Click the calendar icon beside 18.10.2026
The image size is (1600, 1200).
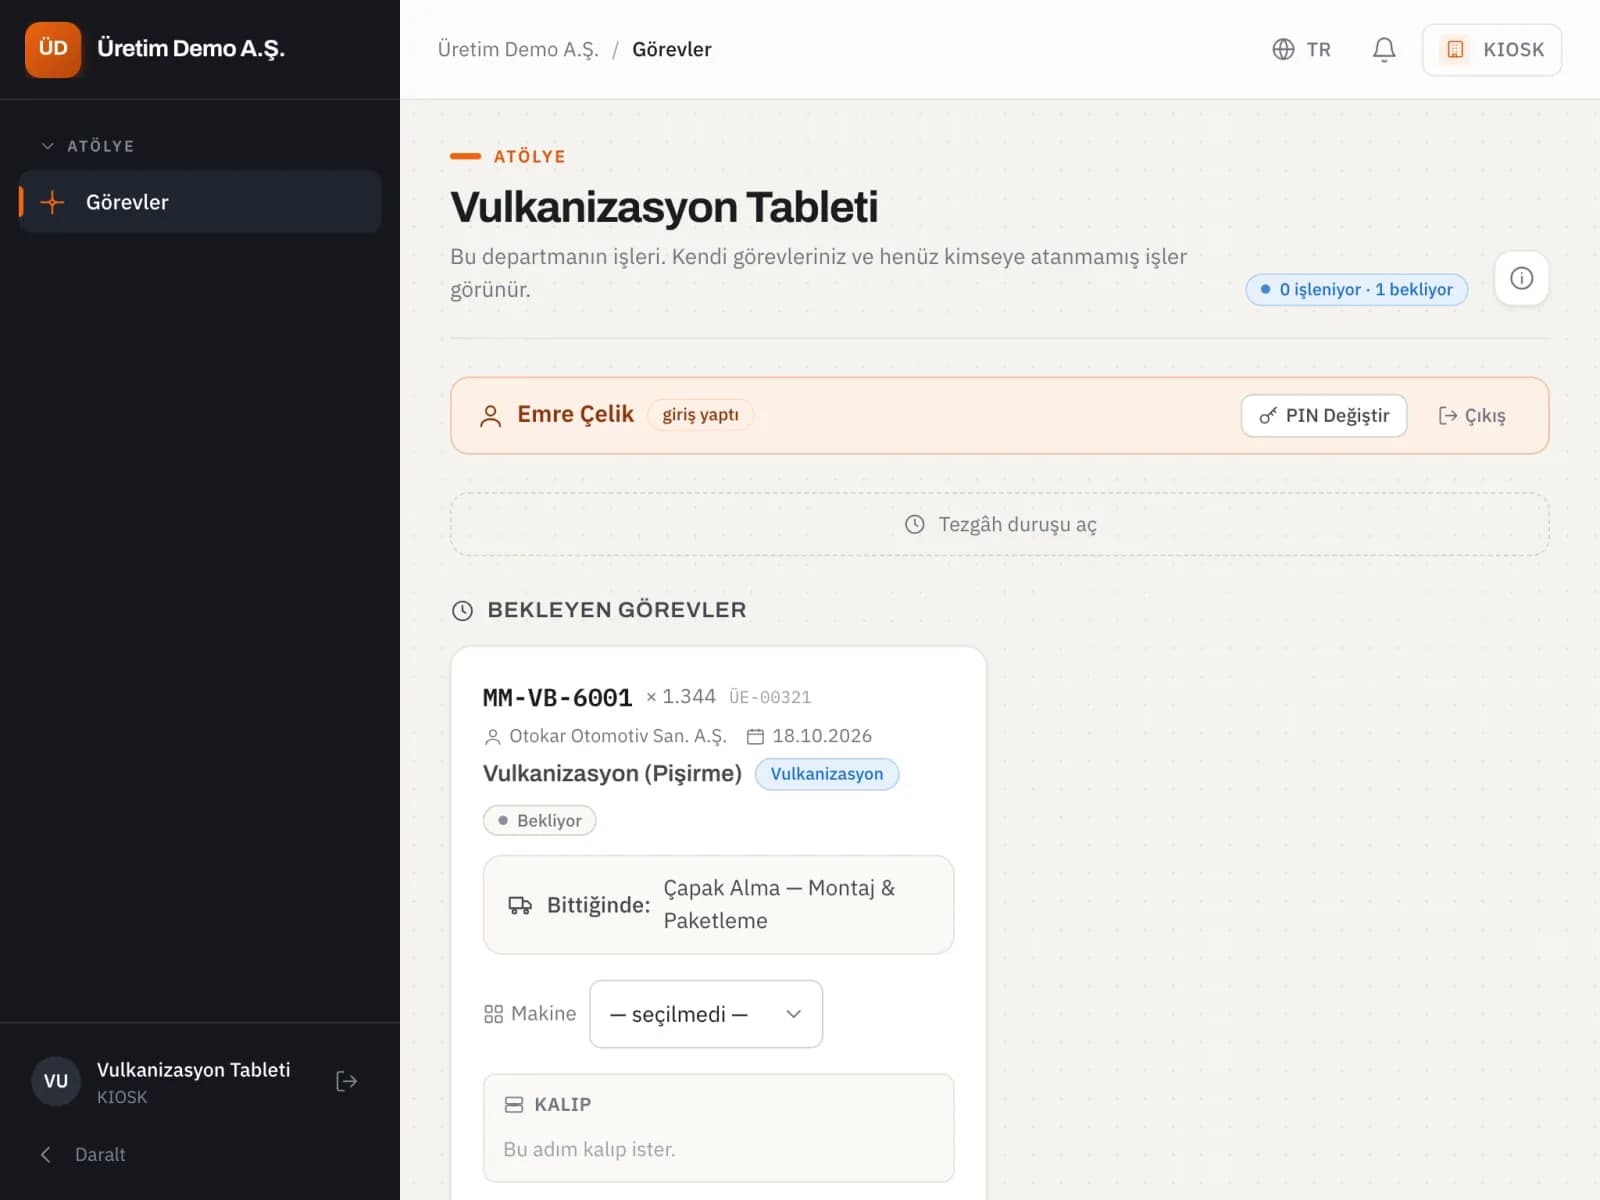(756, 737)
